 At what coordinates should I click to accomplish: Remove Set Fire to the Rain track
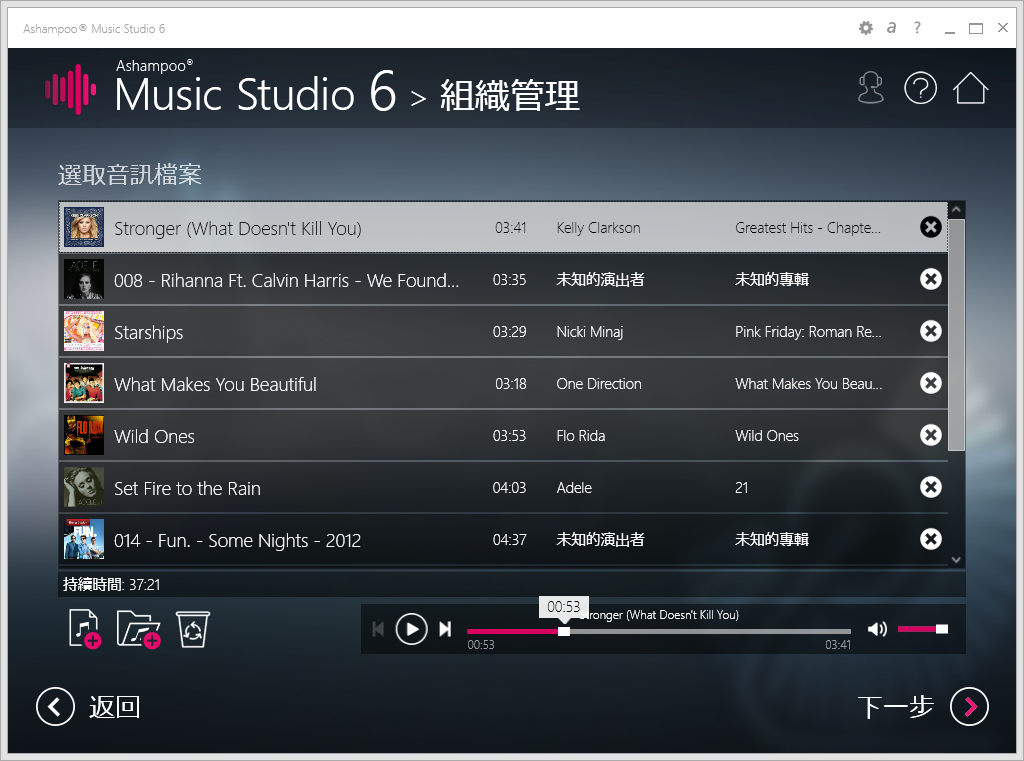(931, 487)
